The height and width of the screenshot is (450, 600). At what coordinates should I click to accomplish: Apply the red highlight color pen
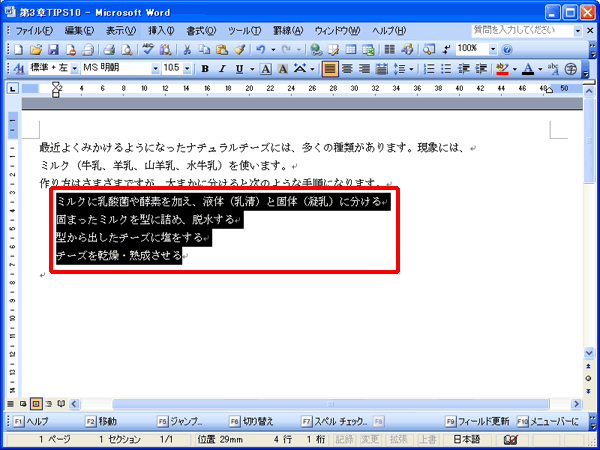point(502,69)
